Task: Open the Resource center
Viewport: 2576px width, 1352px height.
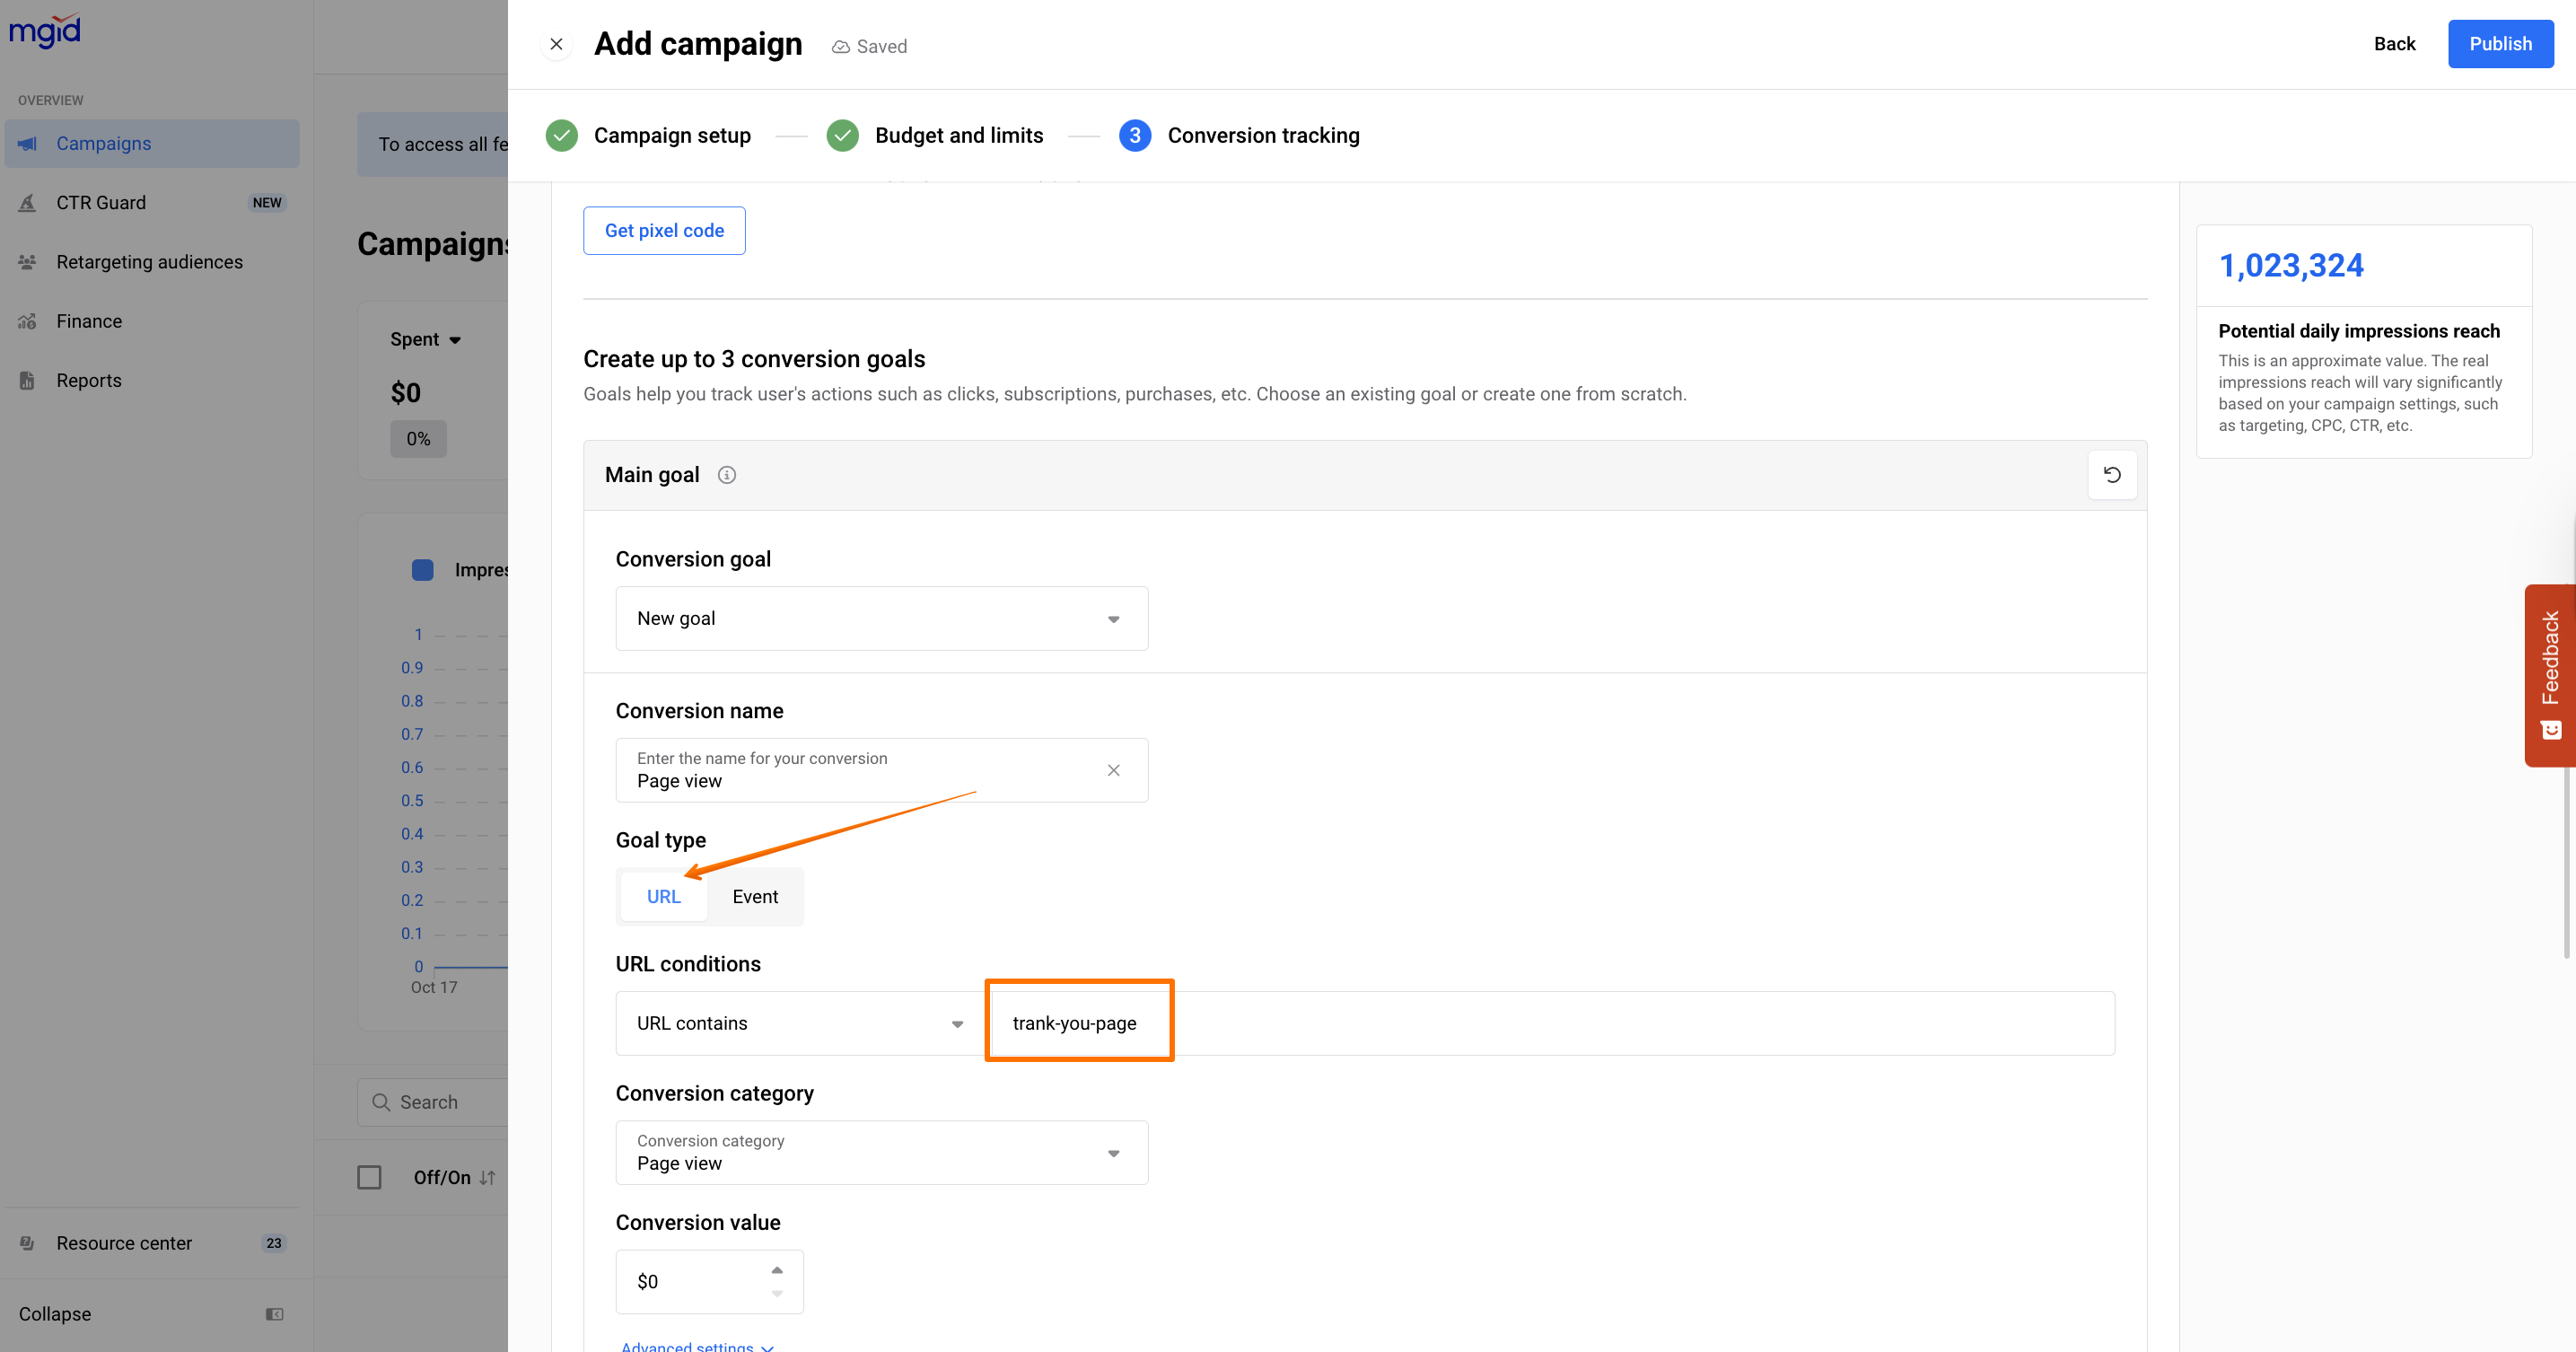Action: pos(124,1243)
